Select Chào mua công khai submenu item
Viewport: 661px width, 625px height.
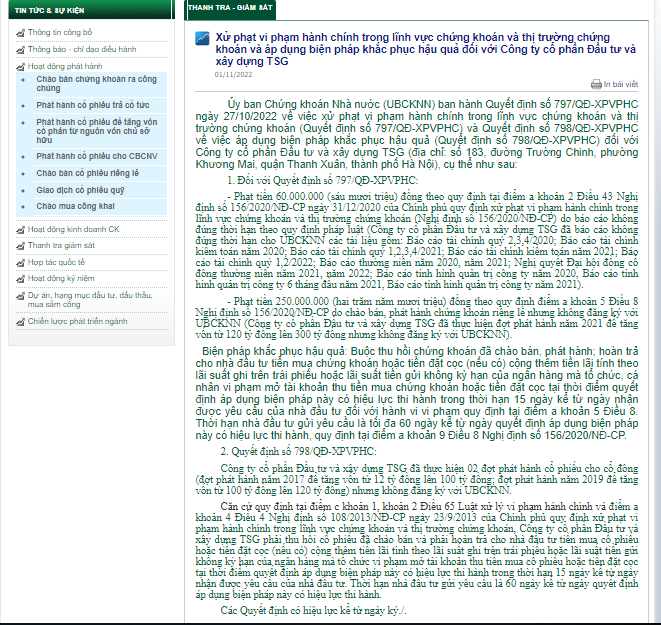75,205
